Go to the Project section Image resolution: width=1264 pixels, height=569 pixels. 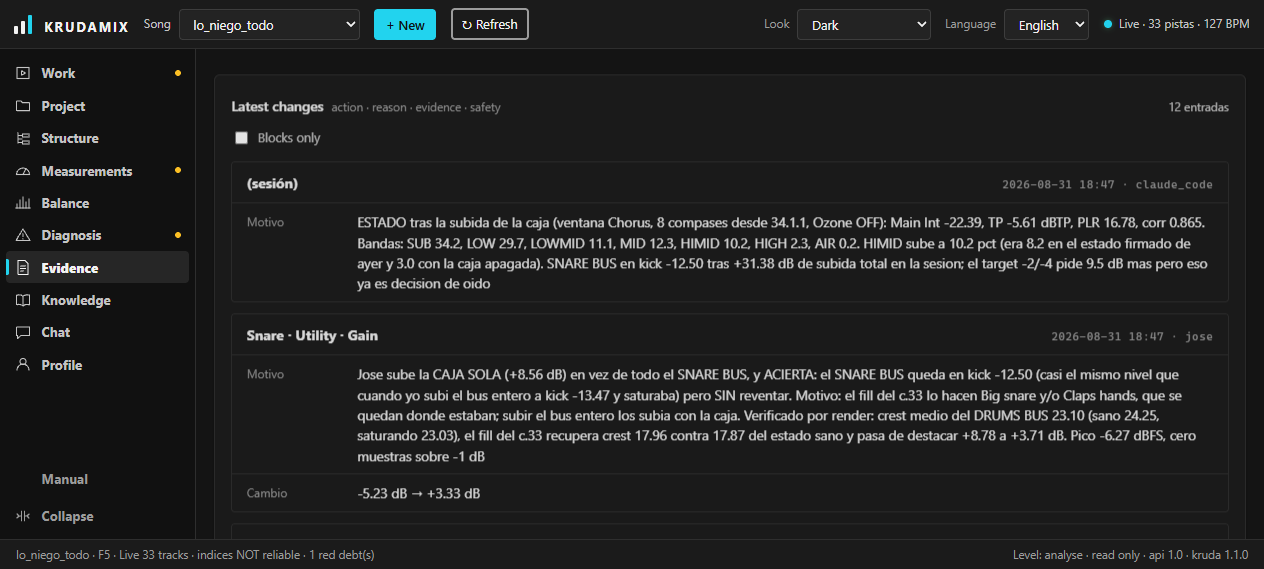pyautogui.click(x=97, y=106)
